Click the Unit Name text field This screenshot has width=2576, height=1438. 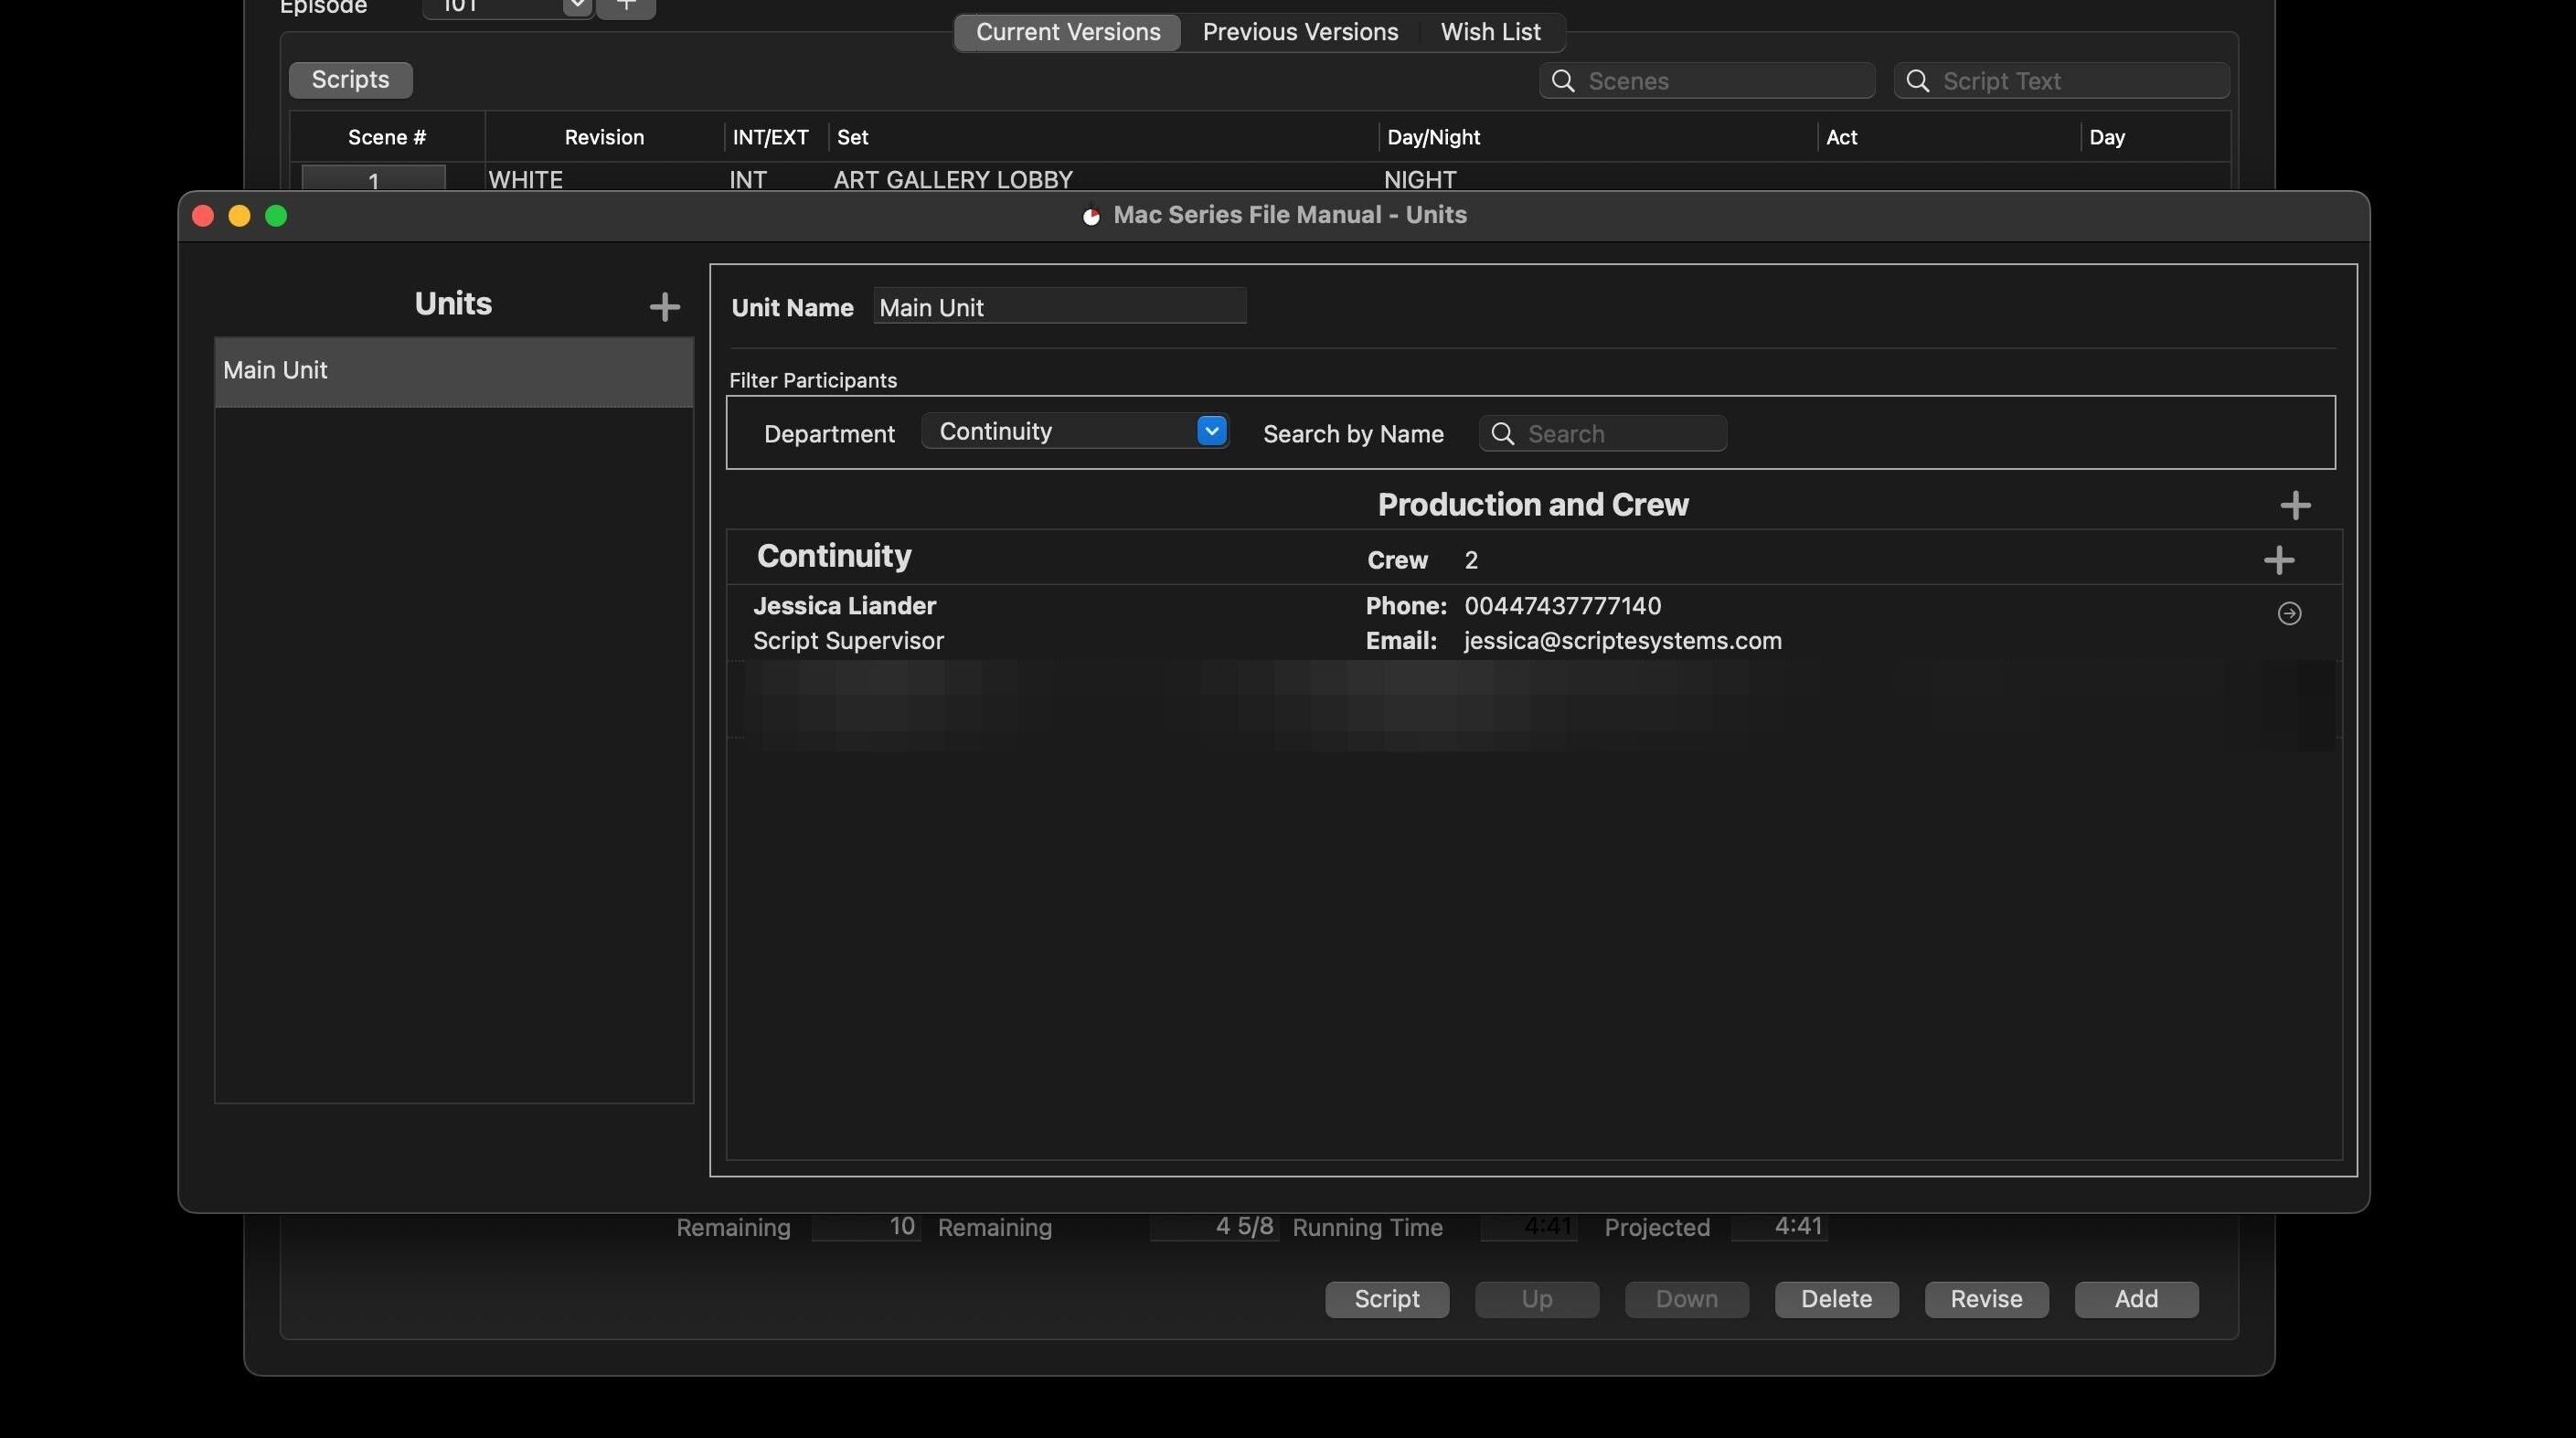point(1058,307)
